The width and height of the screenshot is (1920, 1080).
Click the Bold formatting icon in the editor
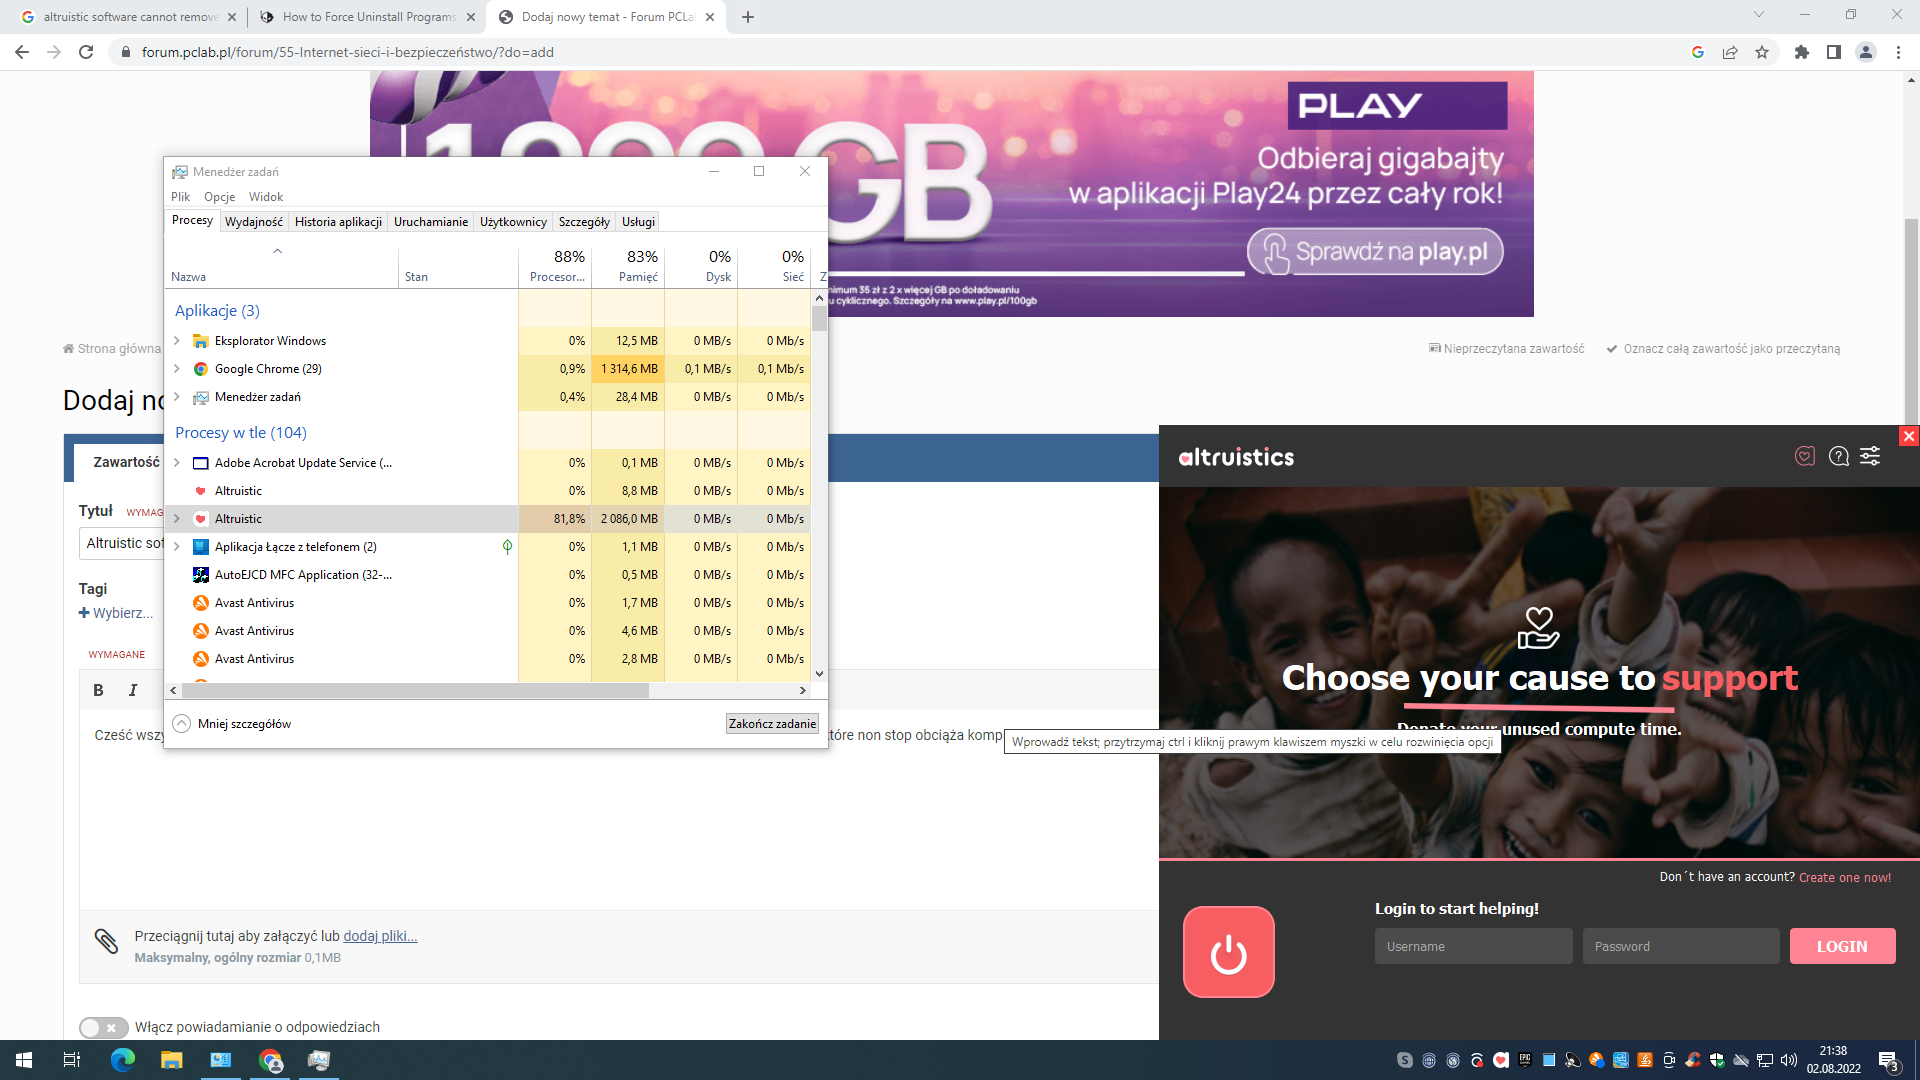[98, 690]
